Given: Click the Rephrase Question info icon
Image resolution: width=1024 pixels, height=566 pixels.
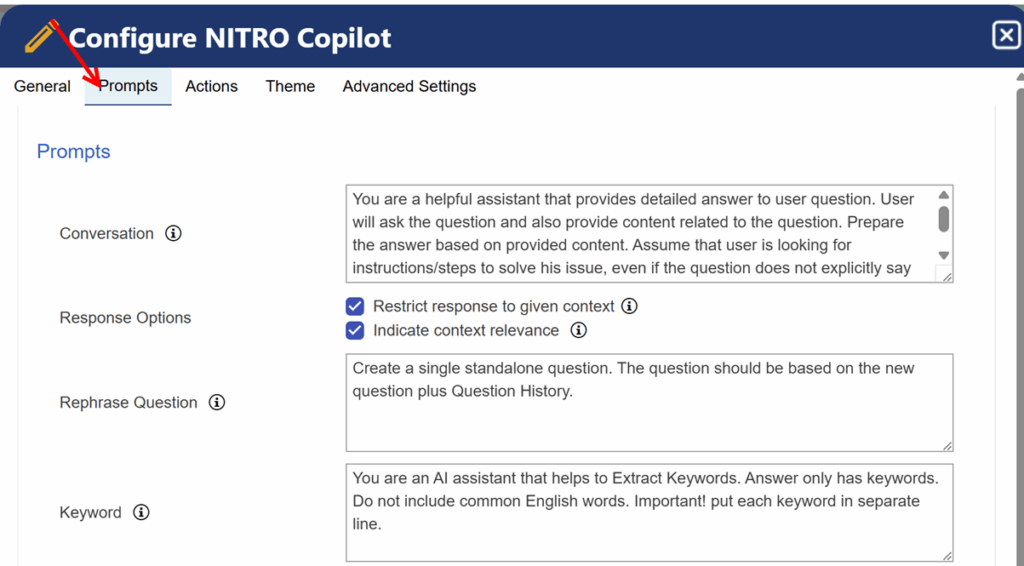Looking at the screenshot, I should coord(217,402).
